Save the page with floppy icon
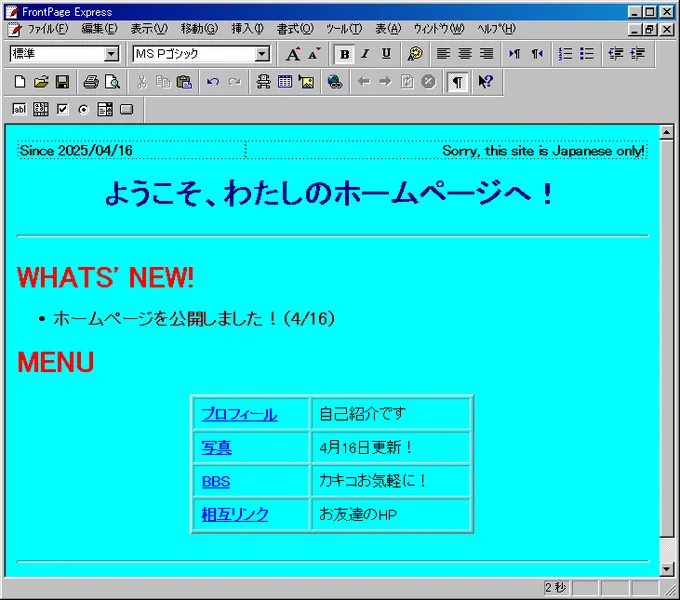The image size is (680, 600). (62, 82)
